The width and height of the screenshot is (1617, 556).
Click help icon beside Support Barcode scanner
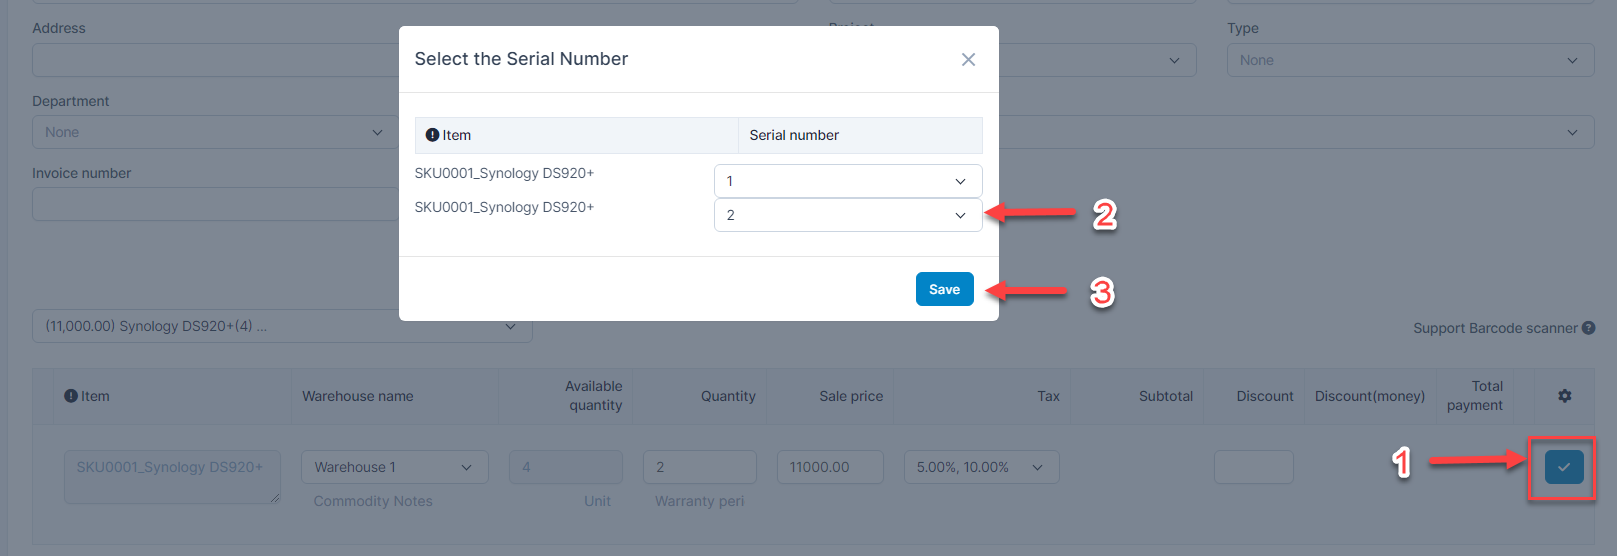(1588, 328)
